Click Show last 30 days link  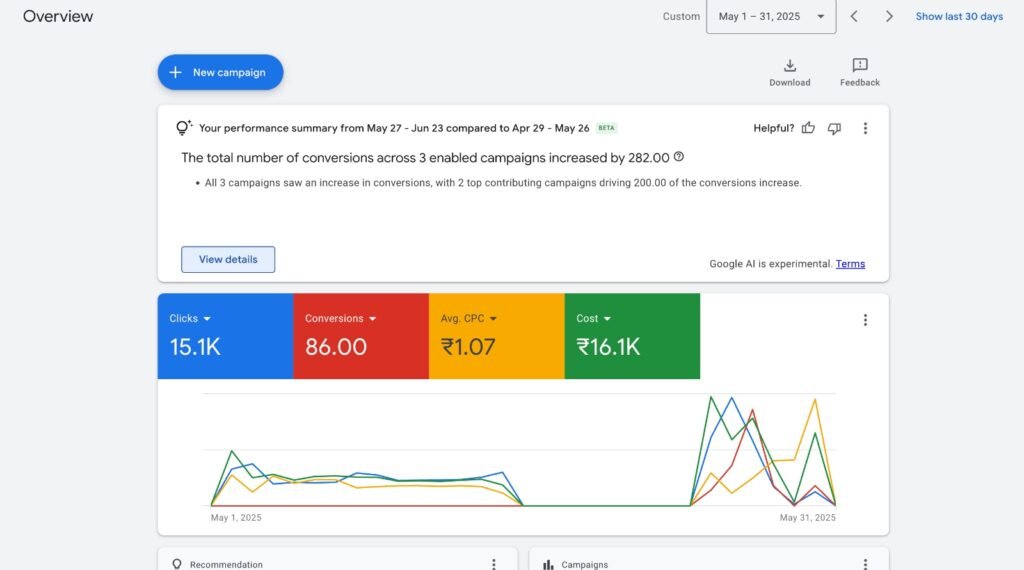959,16
